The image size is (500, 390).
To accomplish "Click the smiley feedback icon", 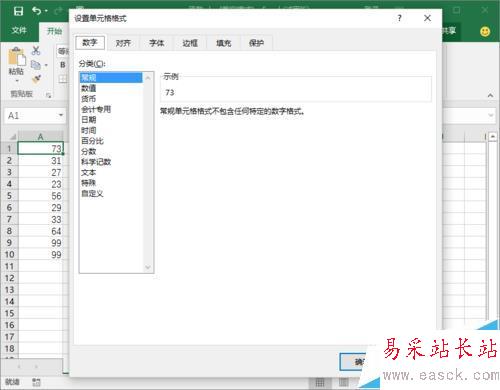I will coord(485,31).
